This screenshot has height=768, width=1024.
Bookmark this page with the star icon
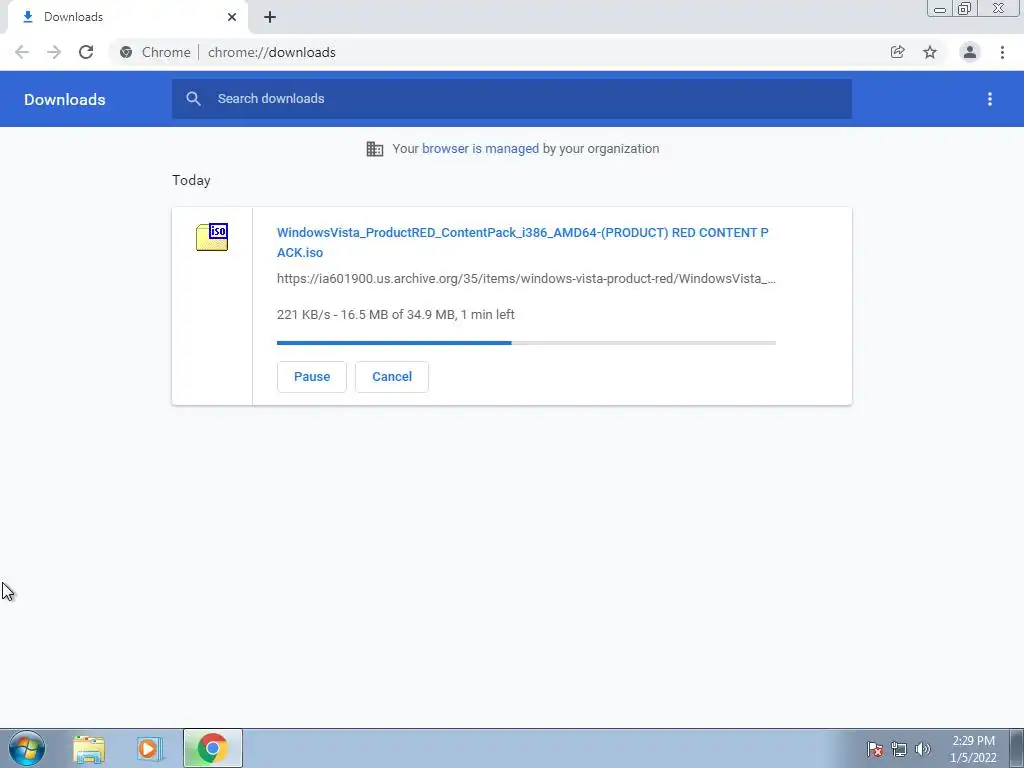pos(930,52)
